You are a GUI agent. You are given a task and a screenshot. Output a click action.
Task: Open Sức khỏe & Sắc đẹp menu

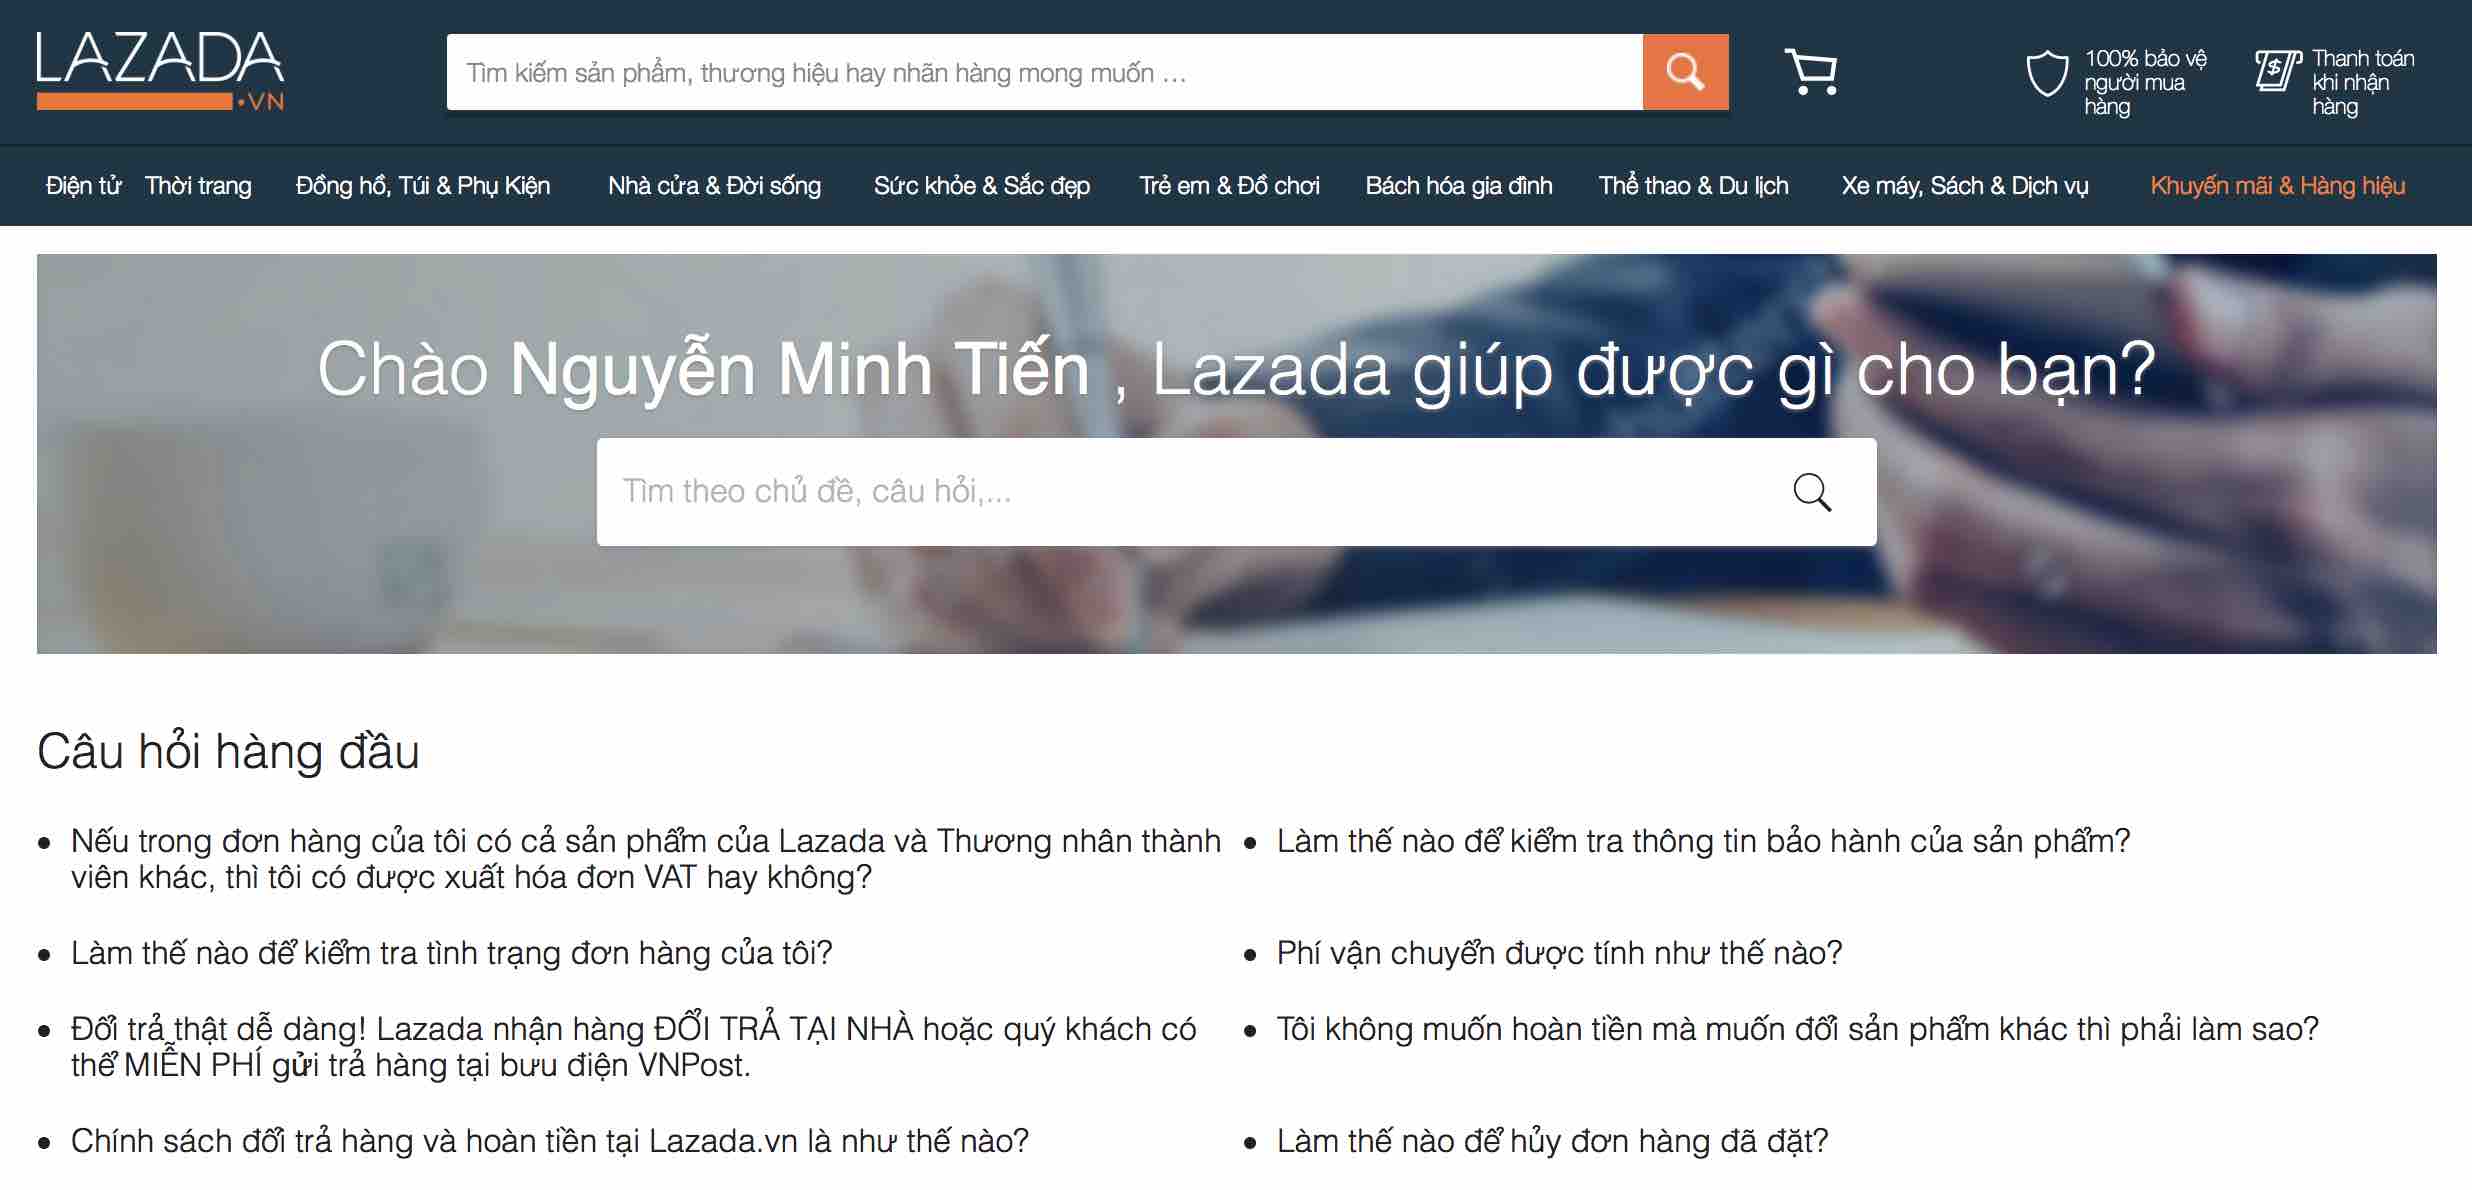click(x=982, y=186)
